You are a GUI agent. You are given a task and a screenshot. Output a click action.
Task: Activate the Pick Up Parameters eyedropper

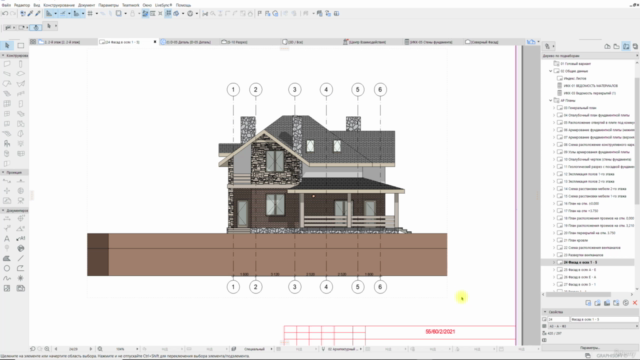click(x=30, y=13)
